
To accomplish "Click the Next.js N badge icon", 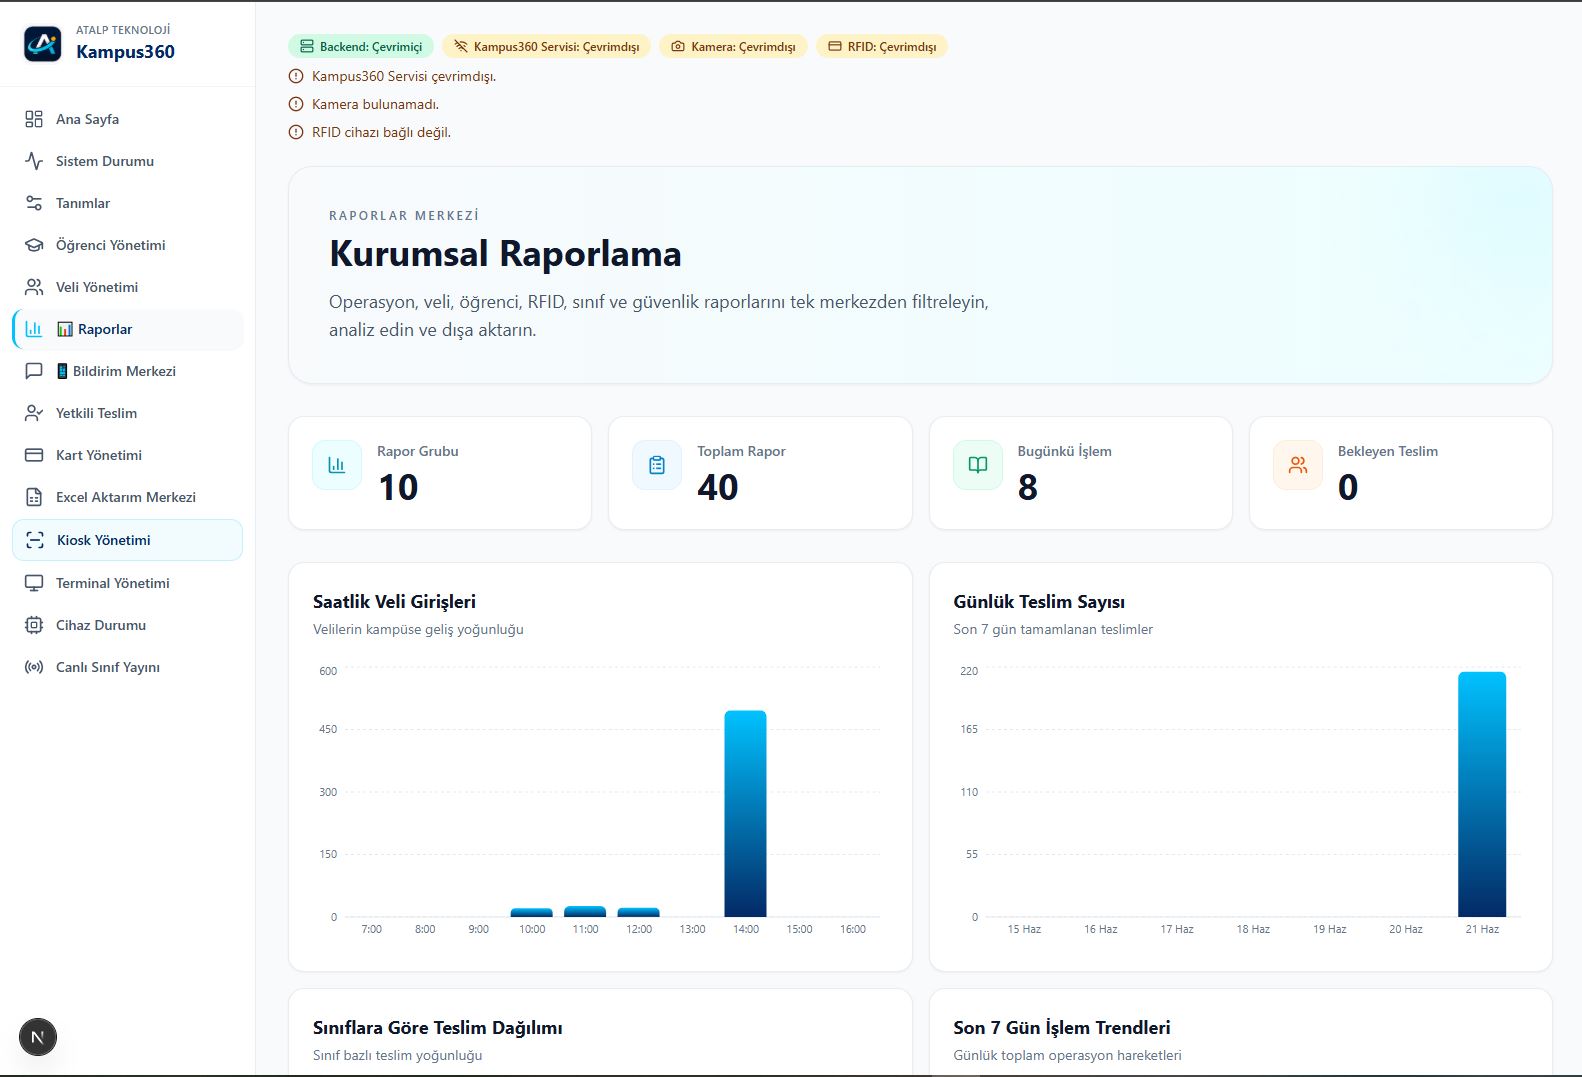I will pos(38,1037).
